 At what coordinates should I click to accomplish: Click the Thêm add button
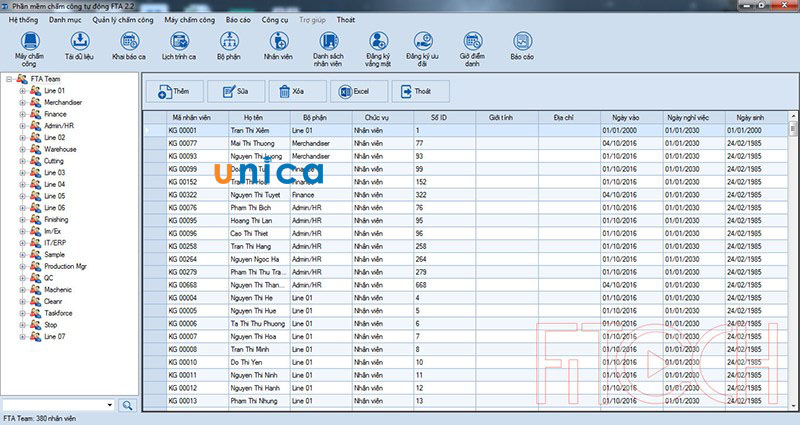tap(174, 91)
